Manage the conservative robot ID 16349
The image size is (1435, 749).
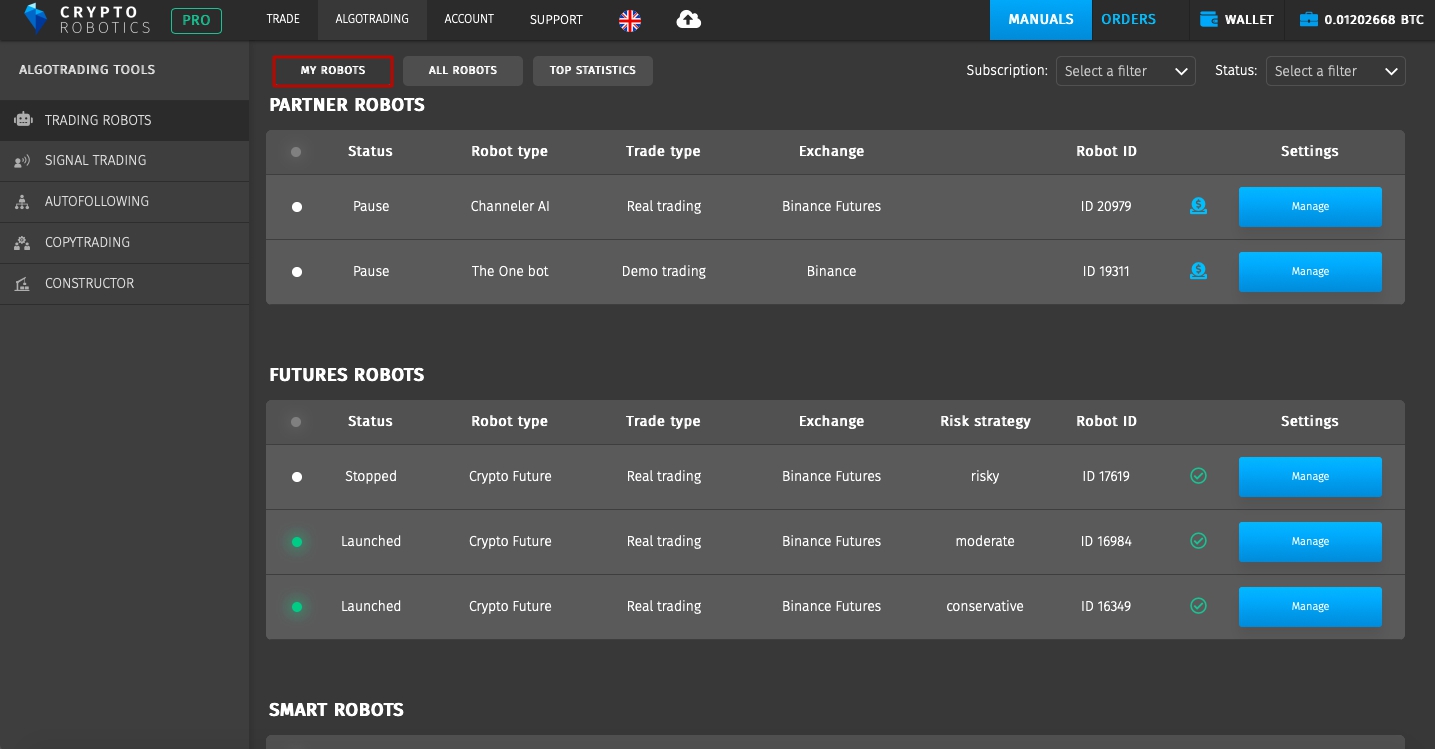pos(1310,607)
